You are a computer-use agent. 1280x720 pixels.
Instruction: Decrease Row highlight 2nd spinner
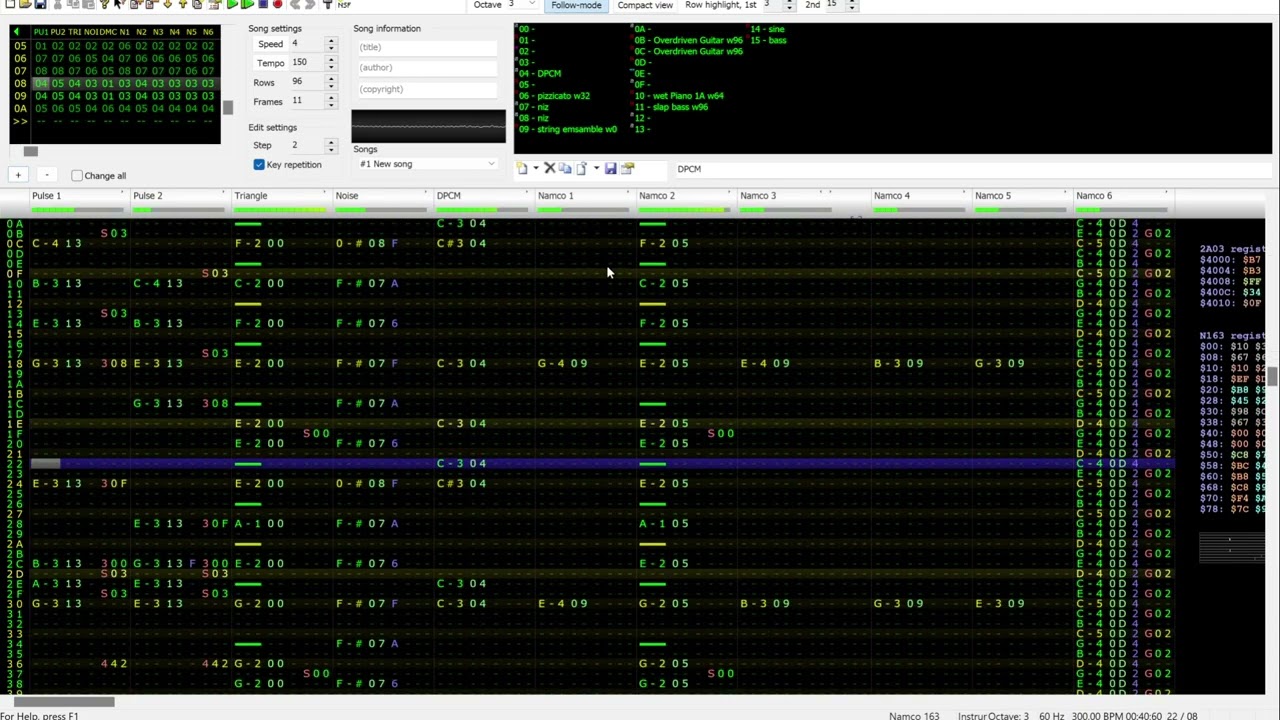pyautogui.click(x=852, y=8)
